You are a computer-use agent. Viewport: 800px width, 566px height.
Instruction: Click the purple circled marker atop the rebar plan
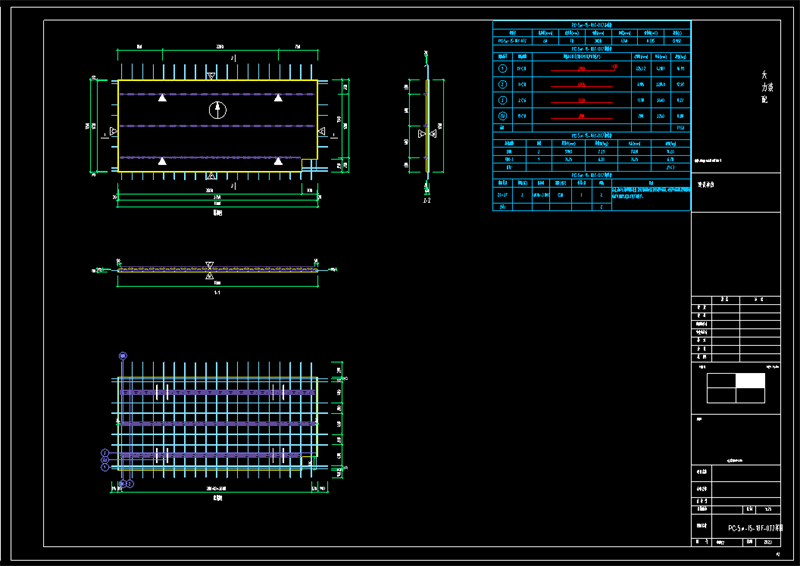click(x=123, y=356)
